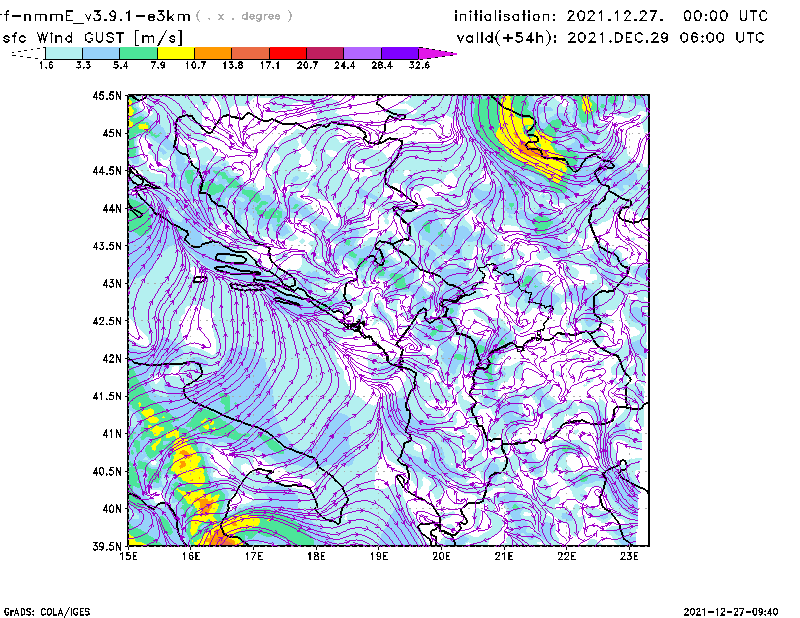Image resolution: width=800 pixels, height=618 pixels.
Task: Click the yellow 7.9–10.7 legend color swatch
Action: (x=176, y=53)
